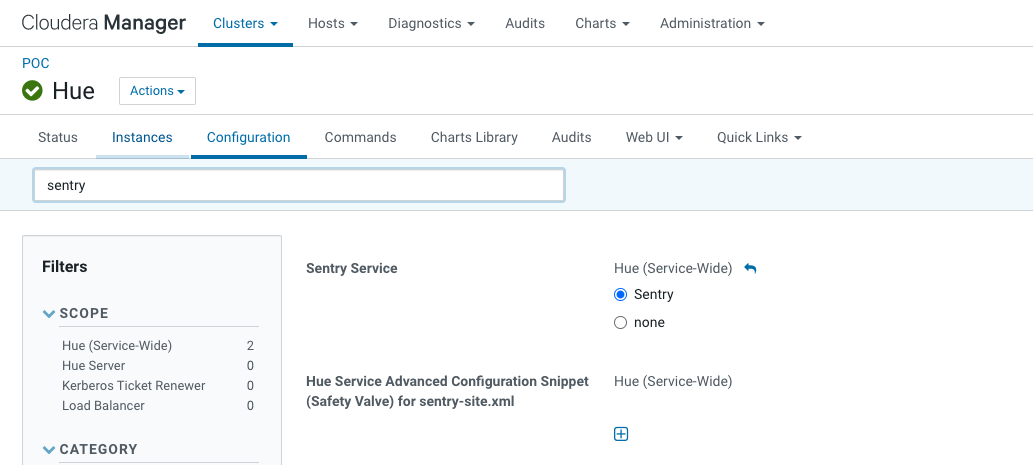Screen dimensions: 1033x465
Task: Open the Charts Library tab
Action: [474, 137]
